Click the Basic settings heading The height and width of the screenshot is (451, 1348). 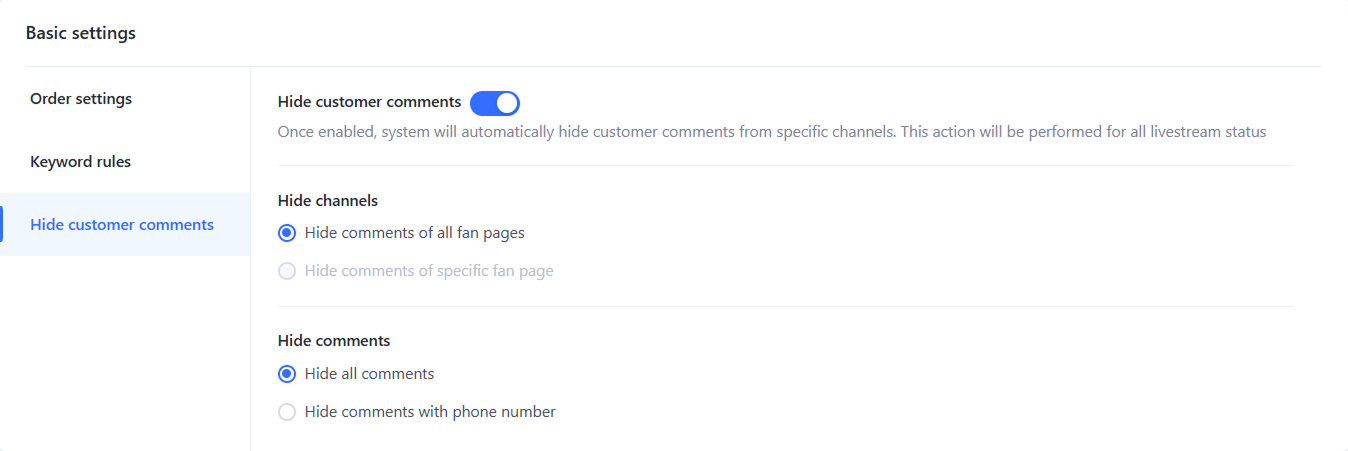pyautogui.click(x=81, y=33)
